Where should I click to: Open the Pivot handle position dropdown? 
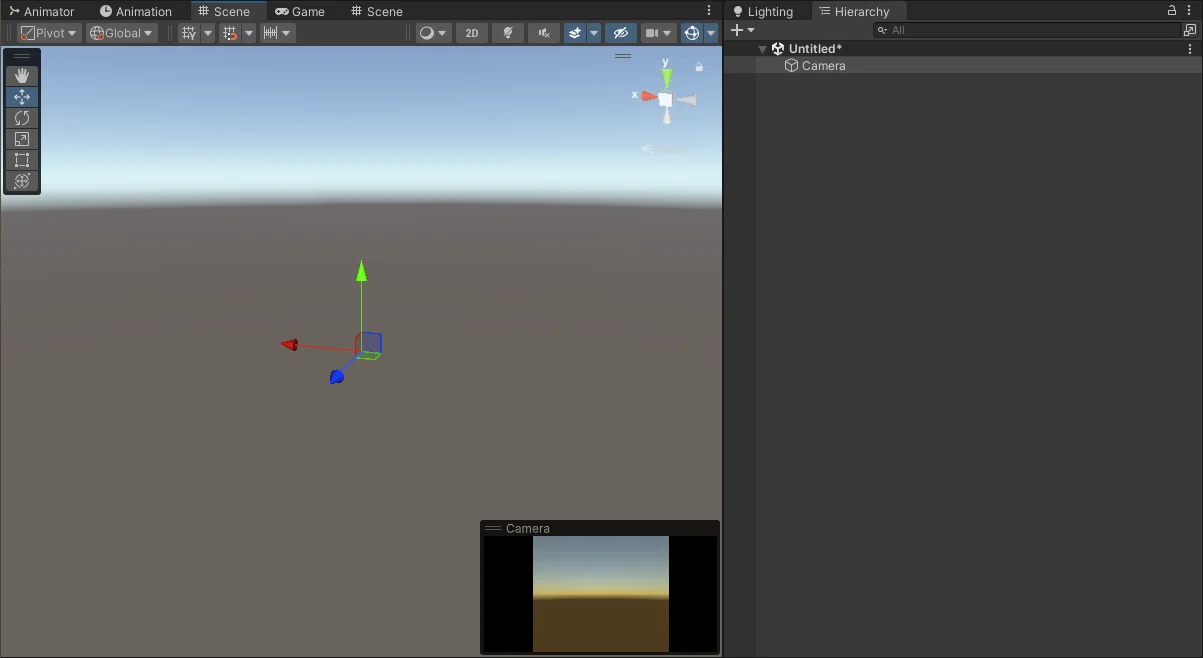click(x=49, y=33)
